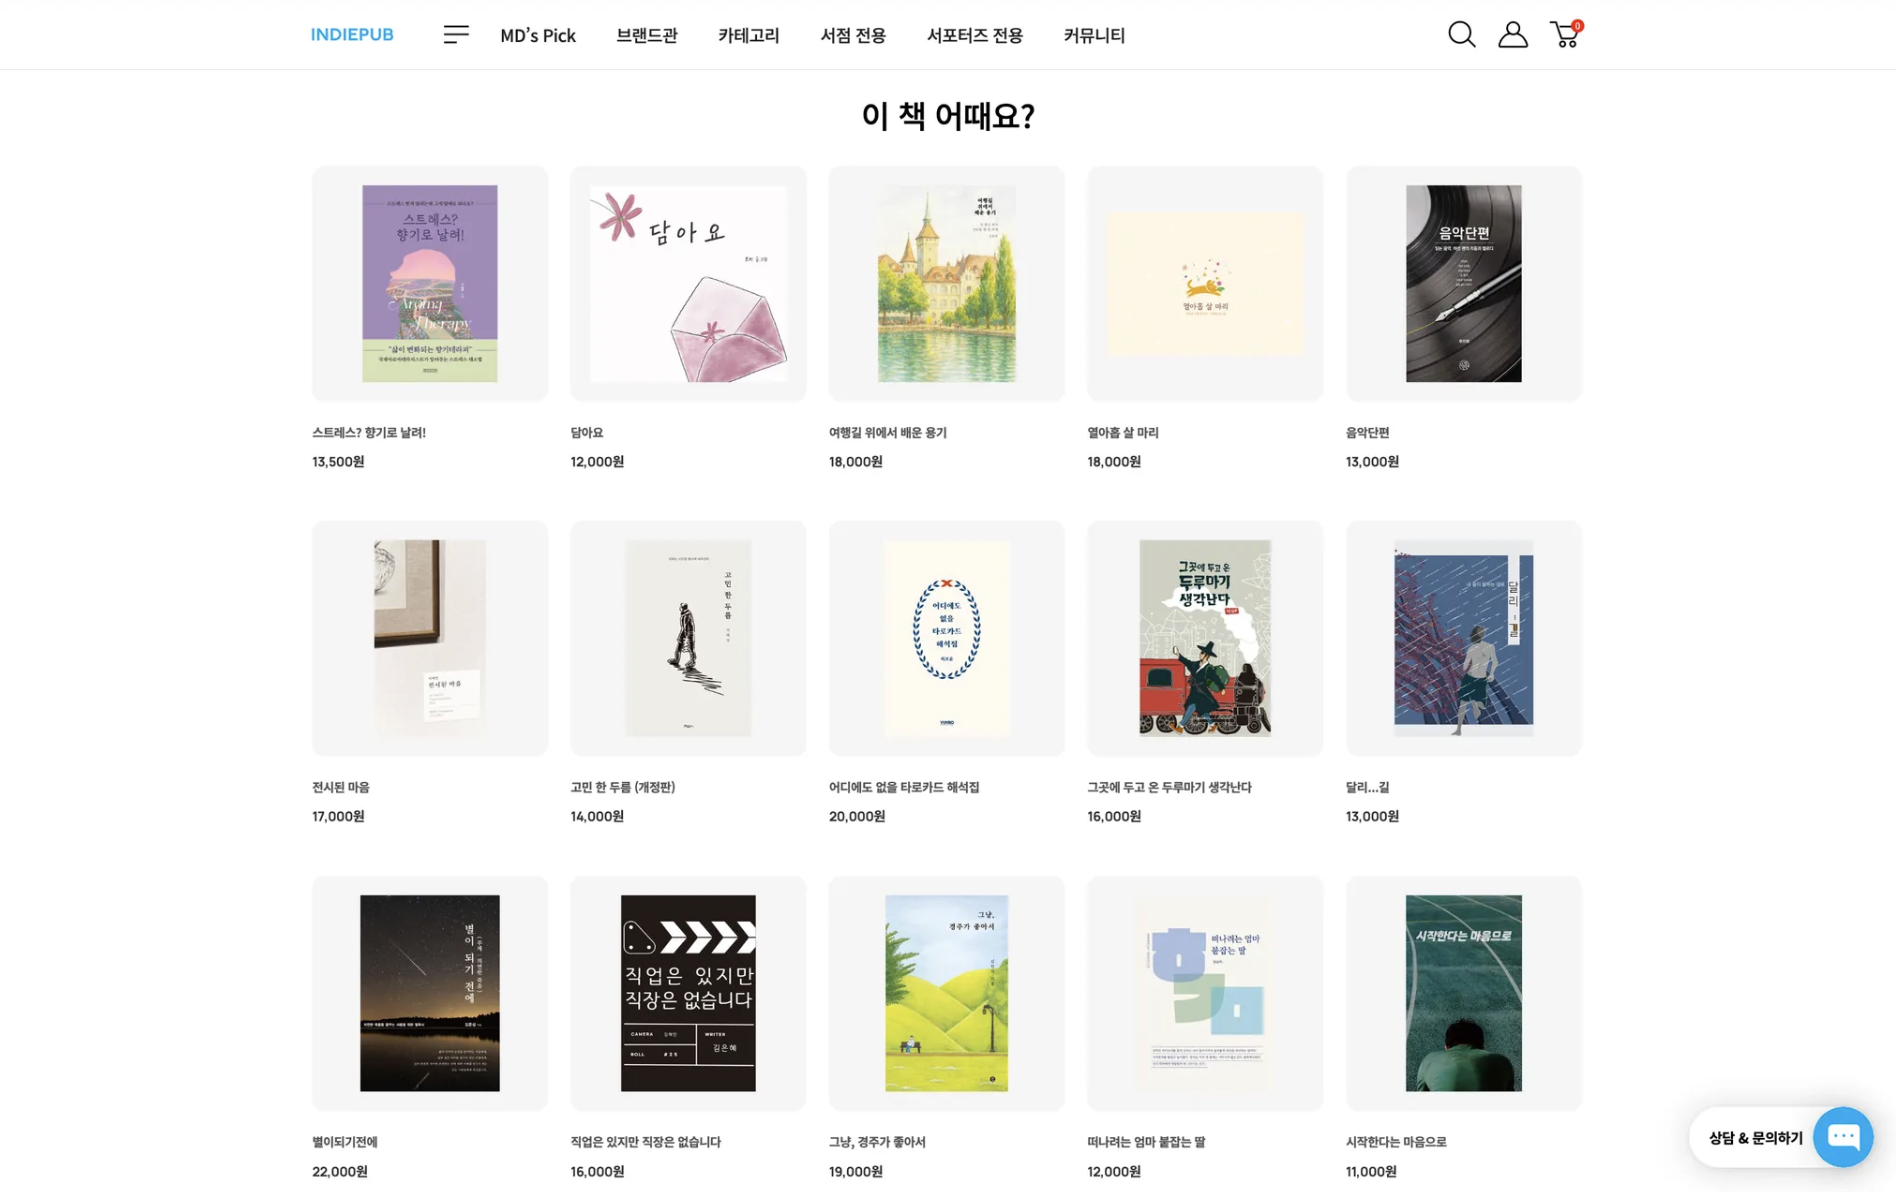Open the 어디에도 없을 타로카드 해석집 title link
This screenshot has width=1896, height=1192.
[x=904, y=787]
